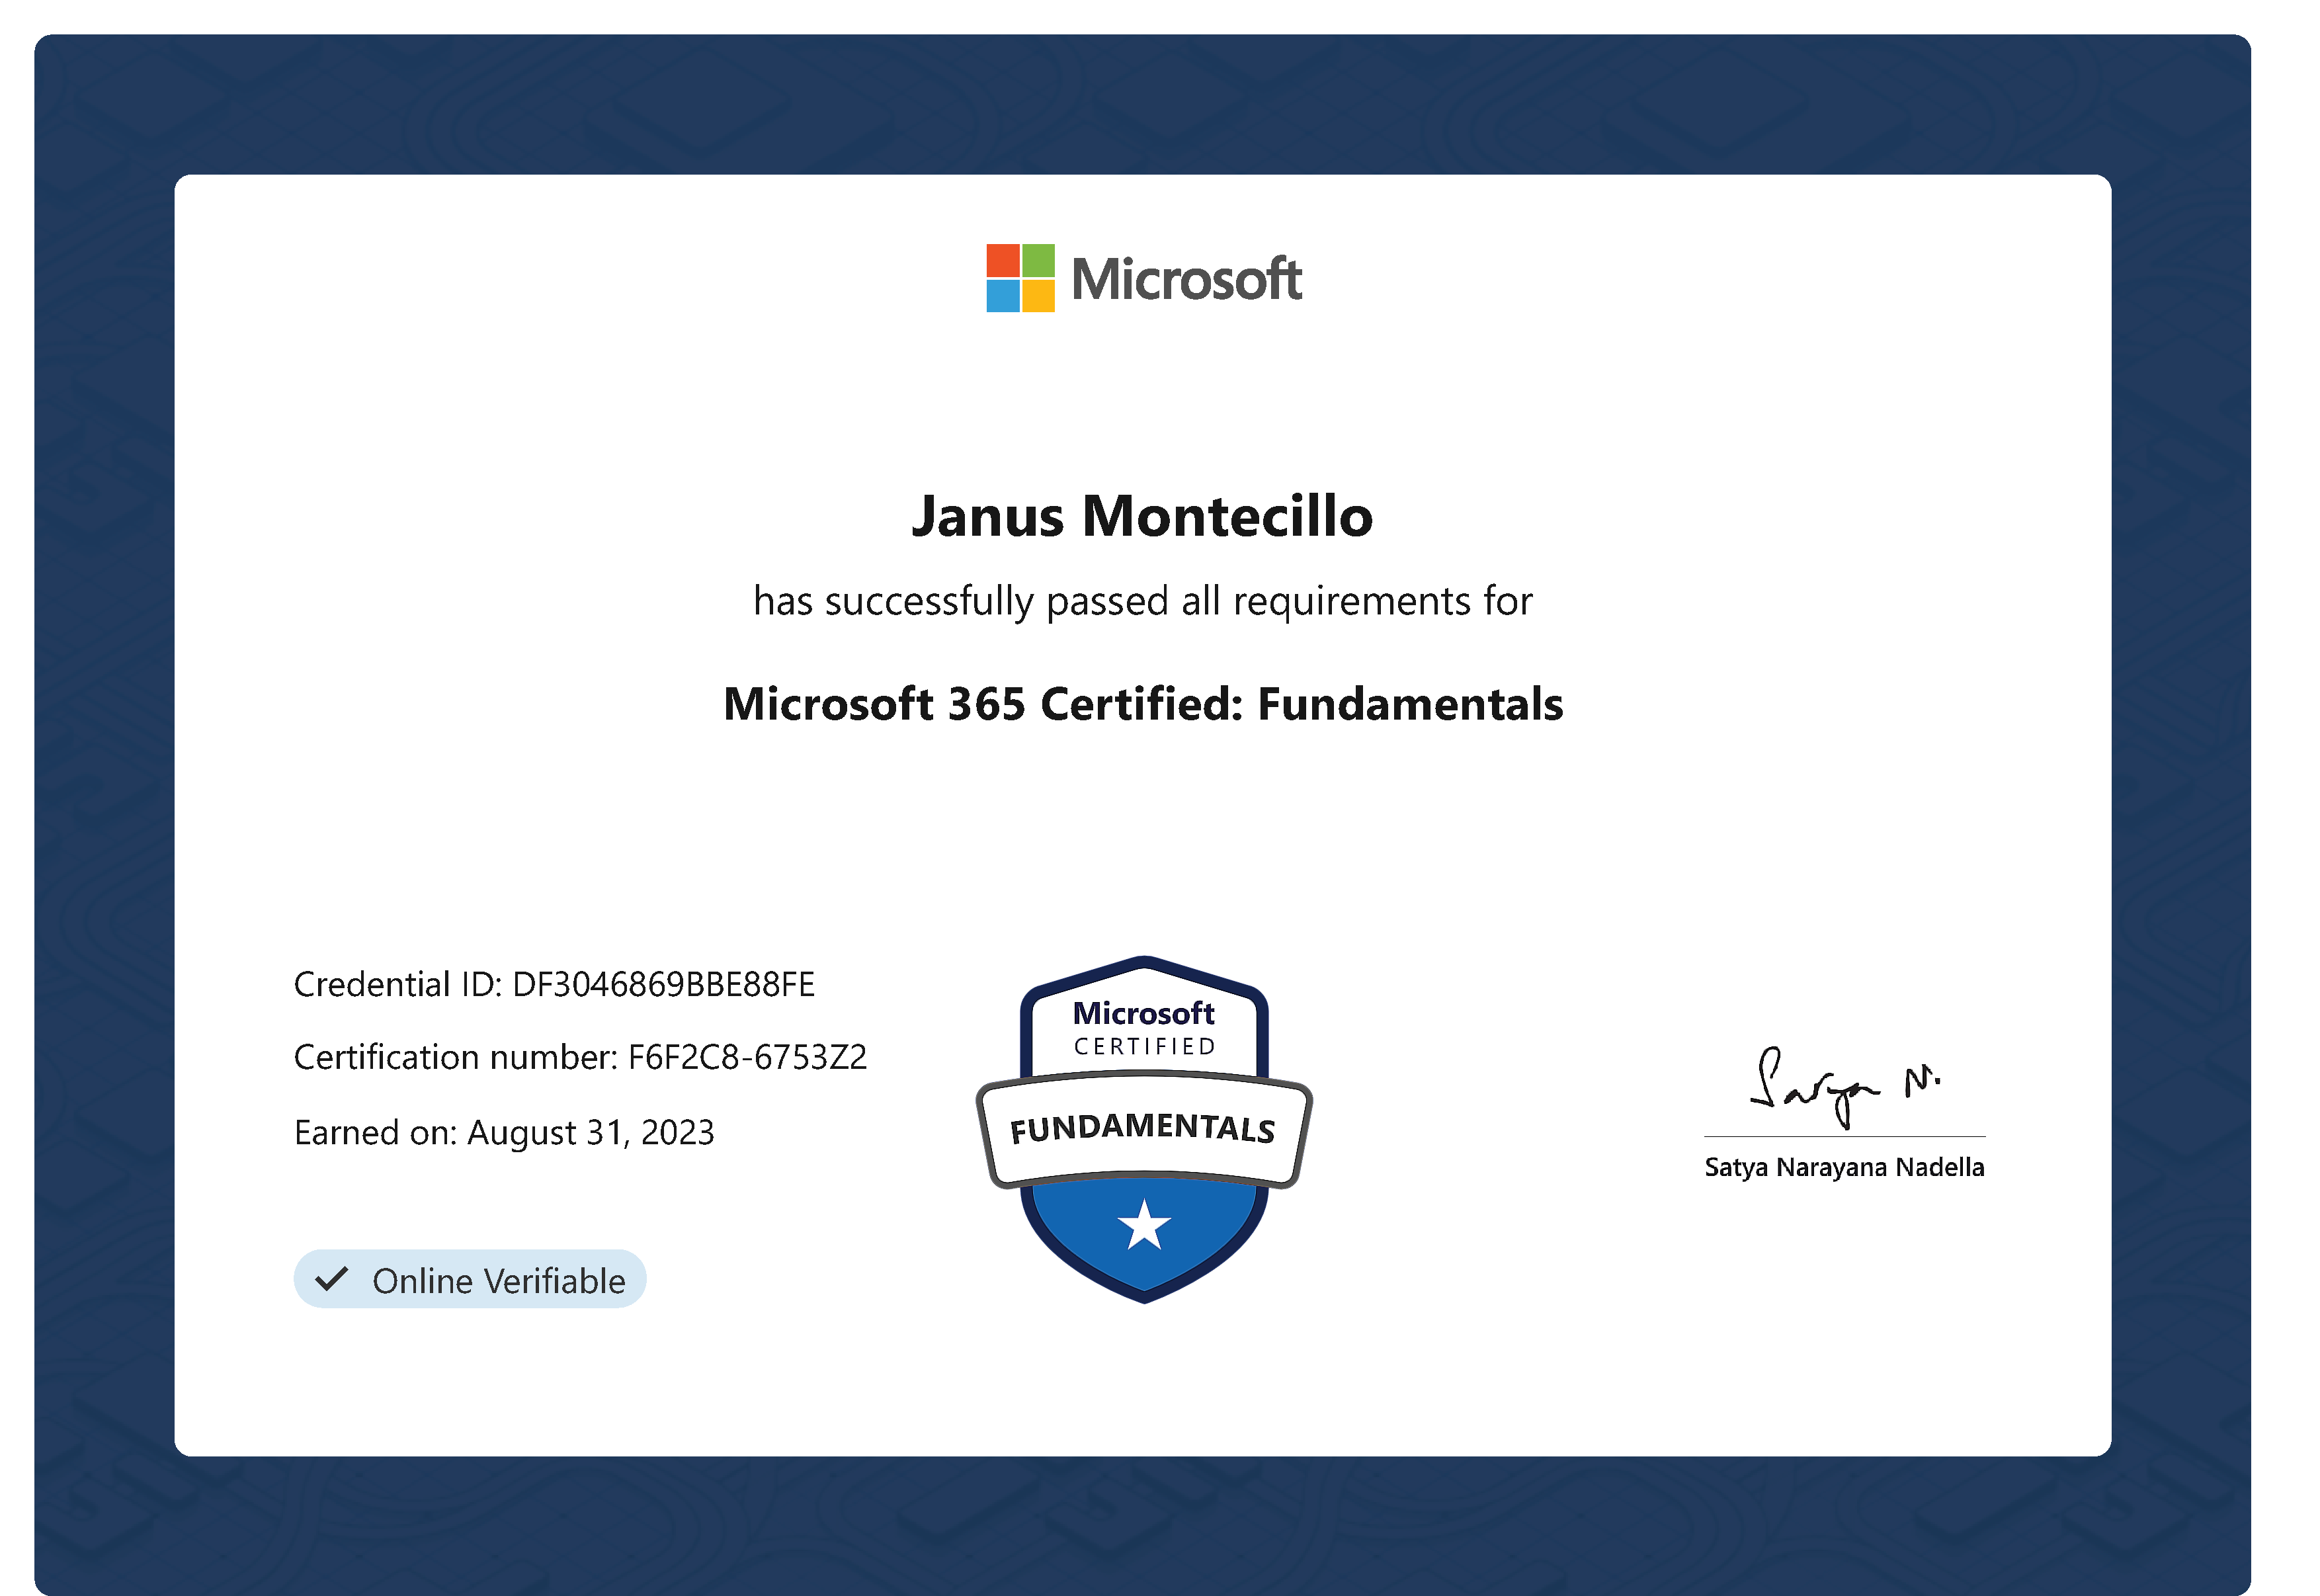
Task: Click the 'has successfully passed all requirements' text
Action: click(1142, 601)
